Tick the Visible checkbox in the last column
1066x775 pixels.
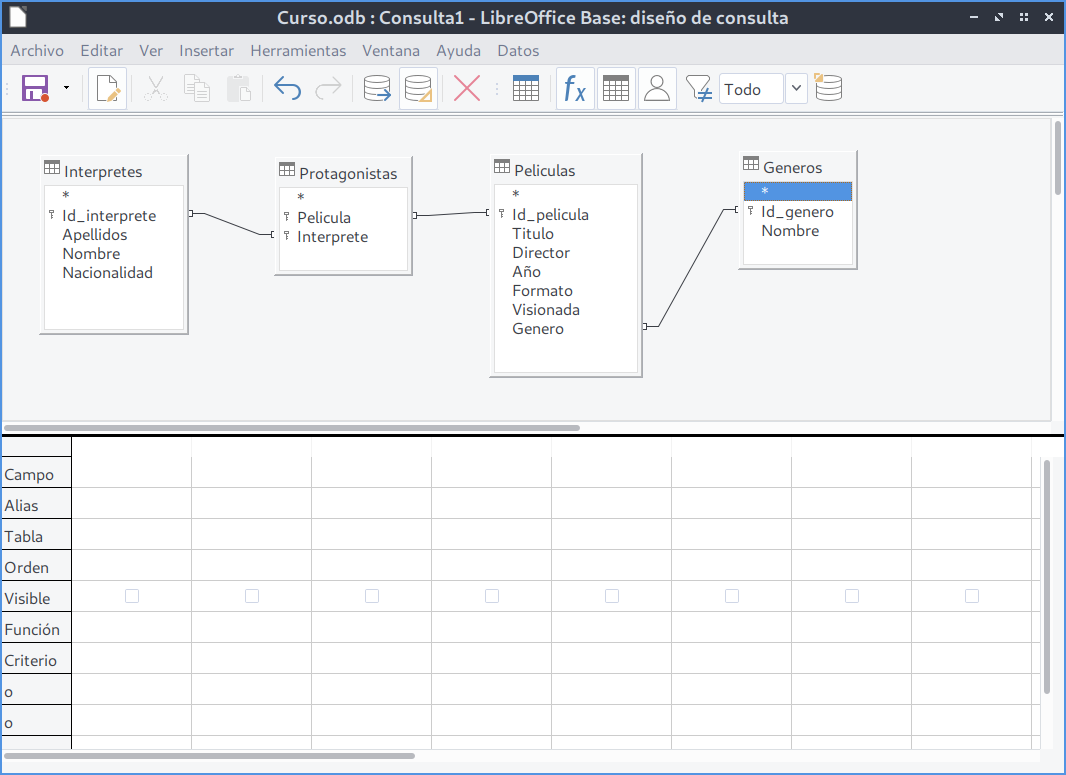tap(972, 596)
